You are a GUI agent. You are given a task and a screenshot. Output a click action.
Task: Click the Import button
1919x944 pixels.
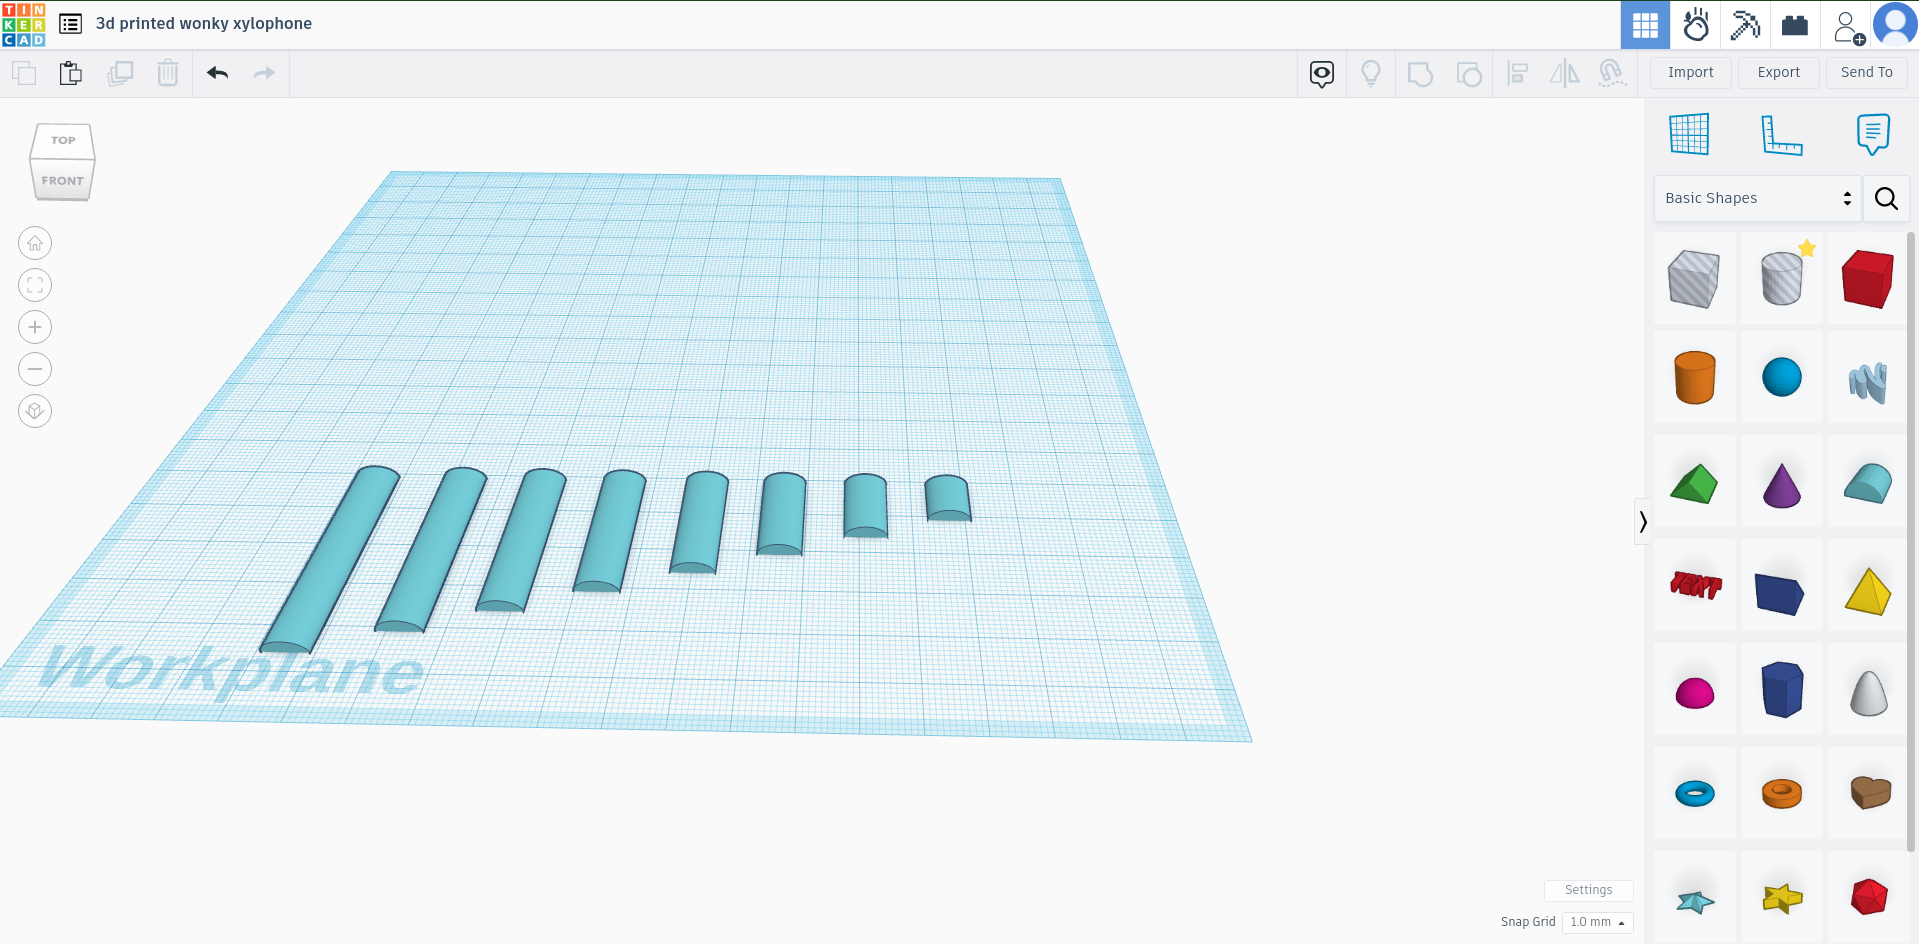point(1689,72)
